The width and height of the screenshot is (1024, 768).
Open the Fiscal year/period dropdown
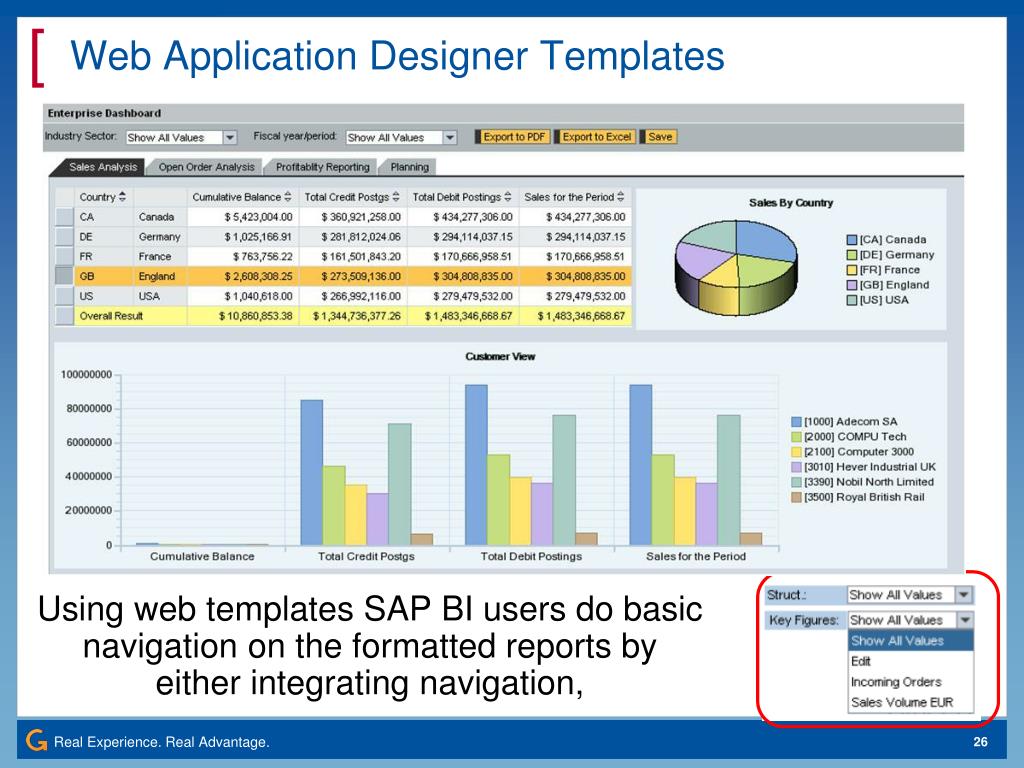click(x=450, y=137)
